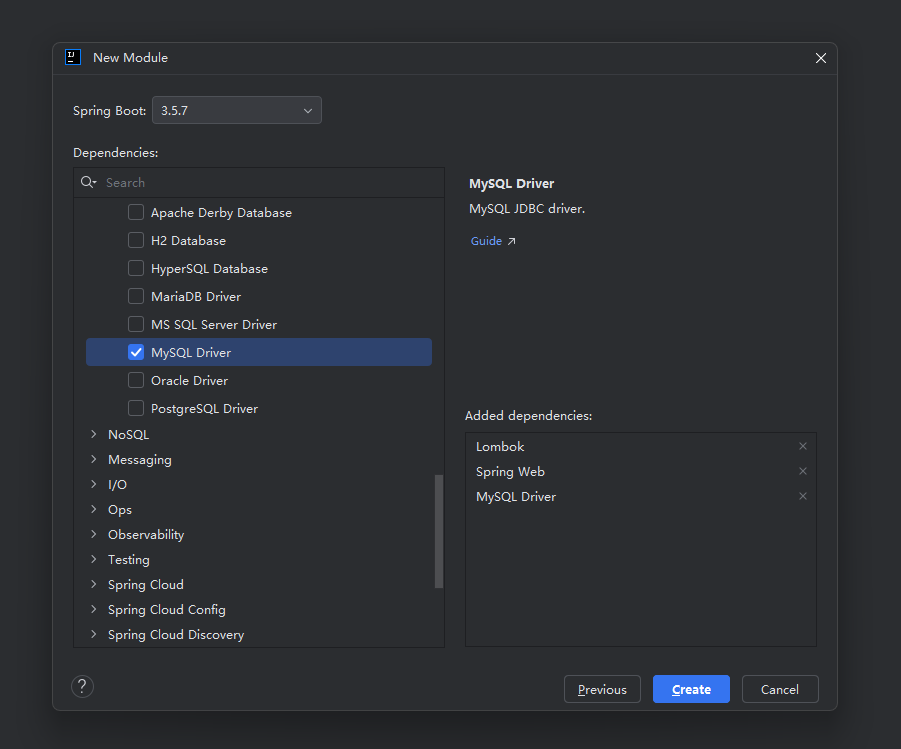901x749 pixels.
Task: Expand the Ops category chevron
Action: [x=94, y=509]
